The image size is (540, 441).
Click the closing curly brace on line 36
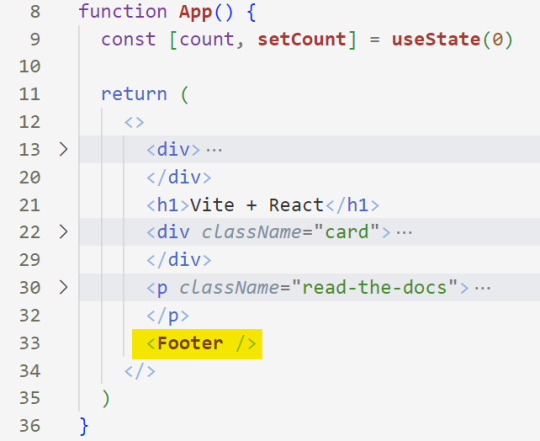coord(84,427)
